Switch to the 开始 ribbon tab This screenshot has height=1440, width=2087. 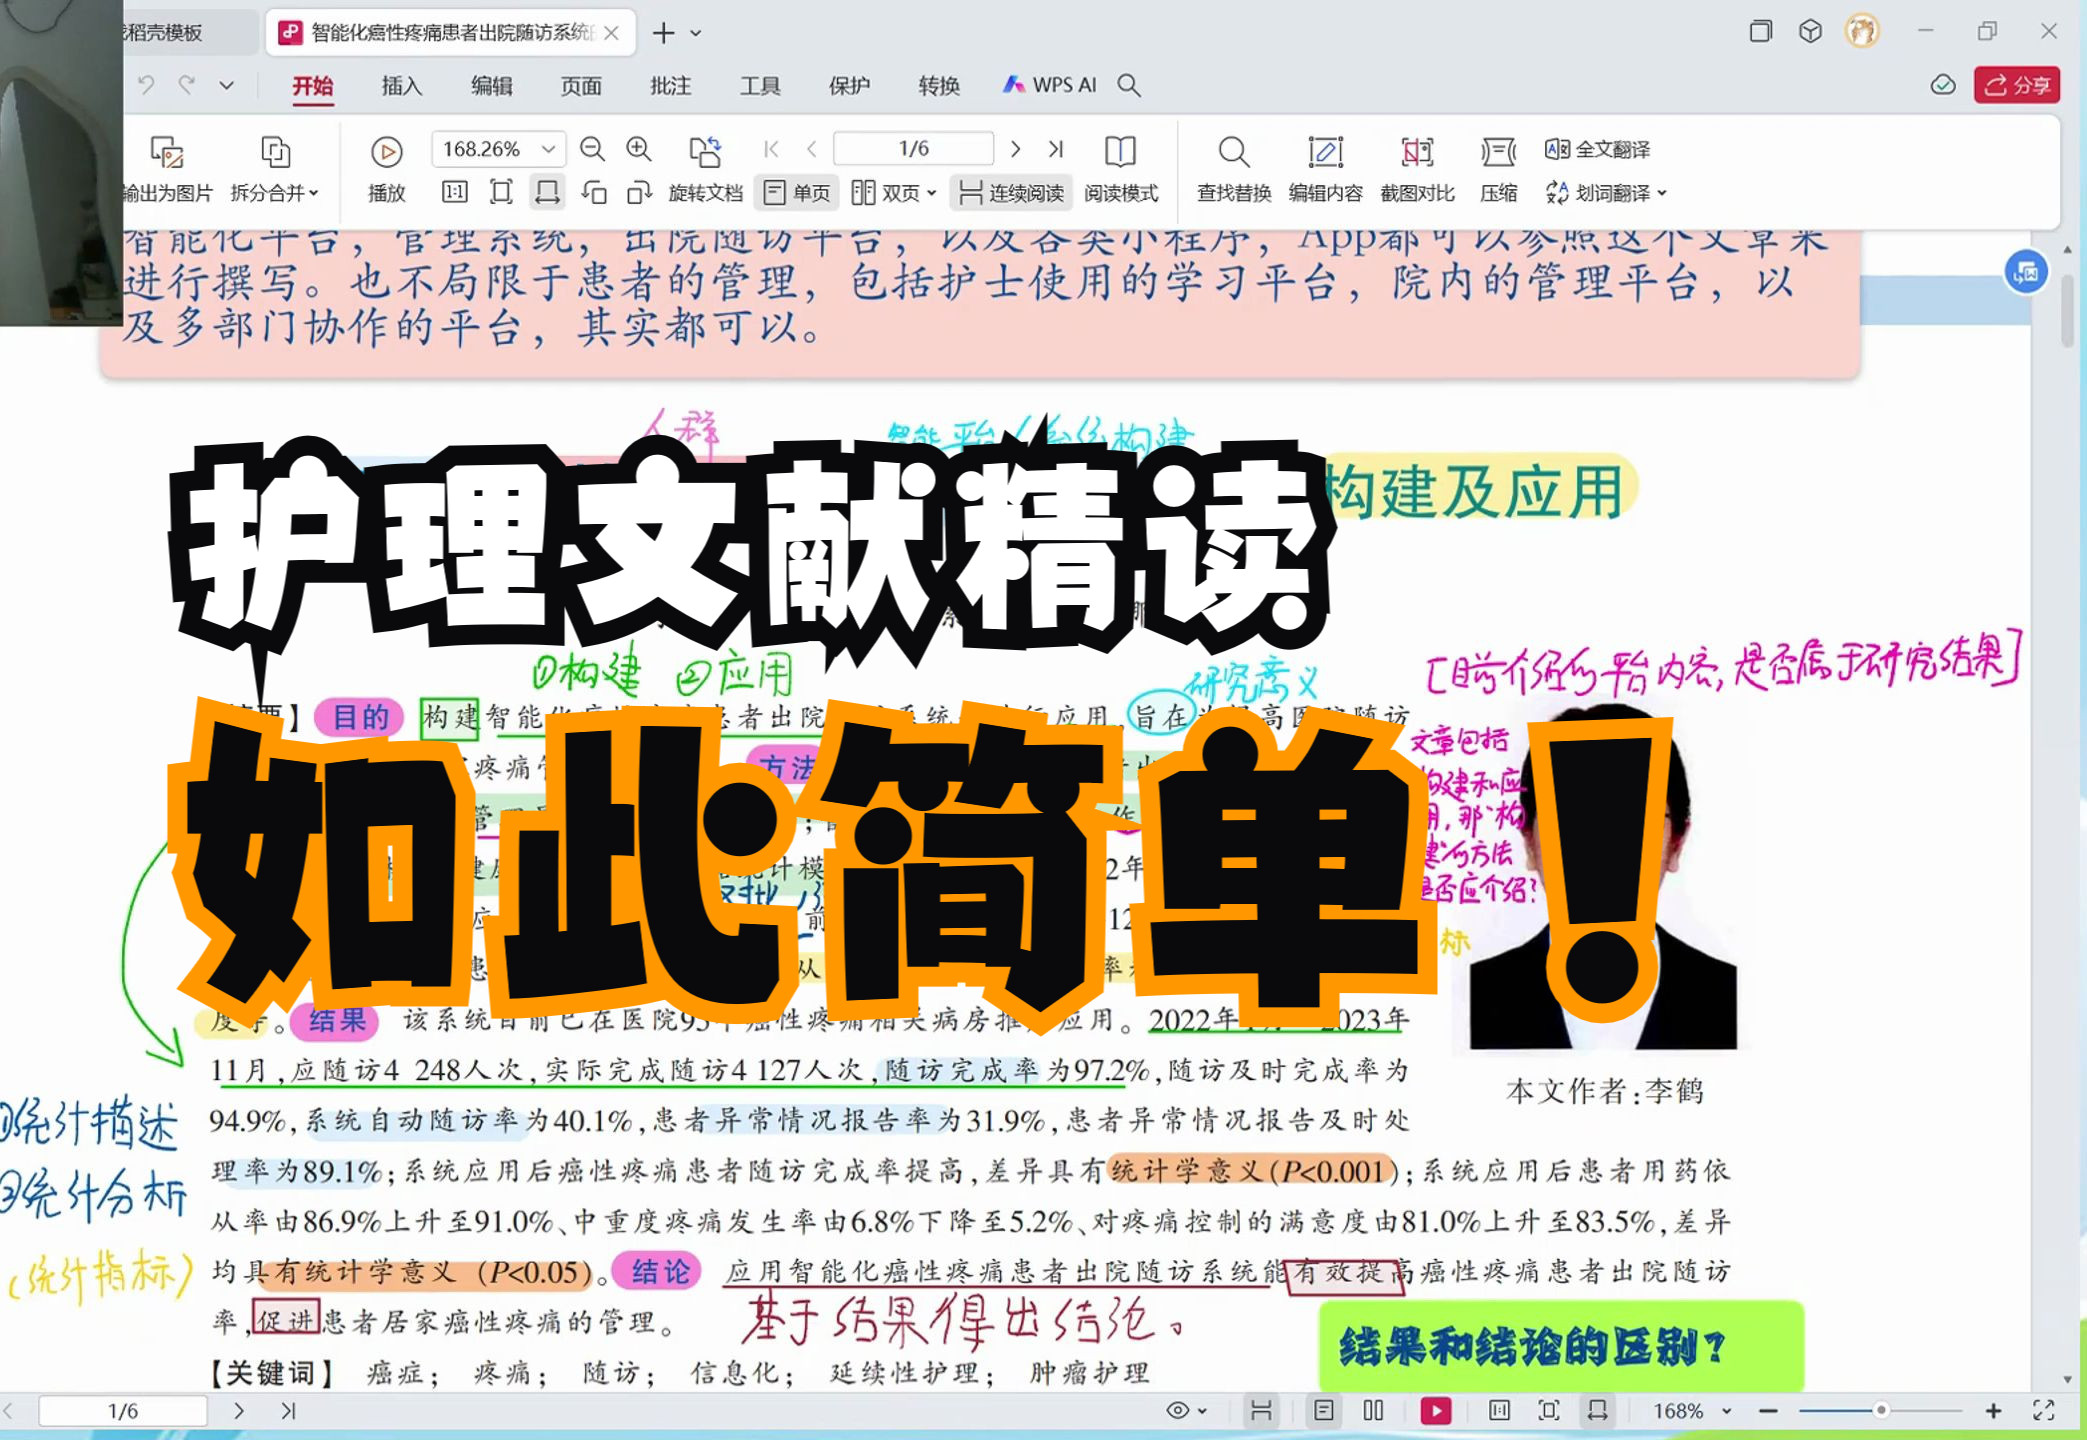tap(312, 86)
